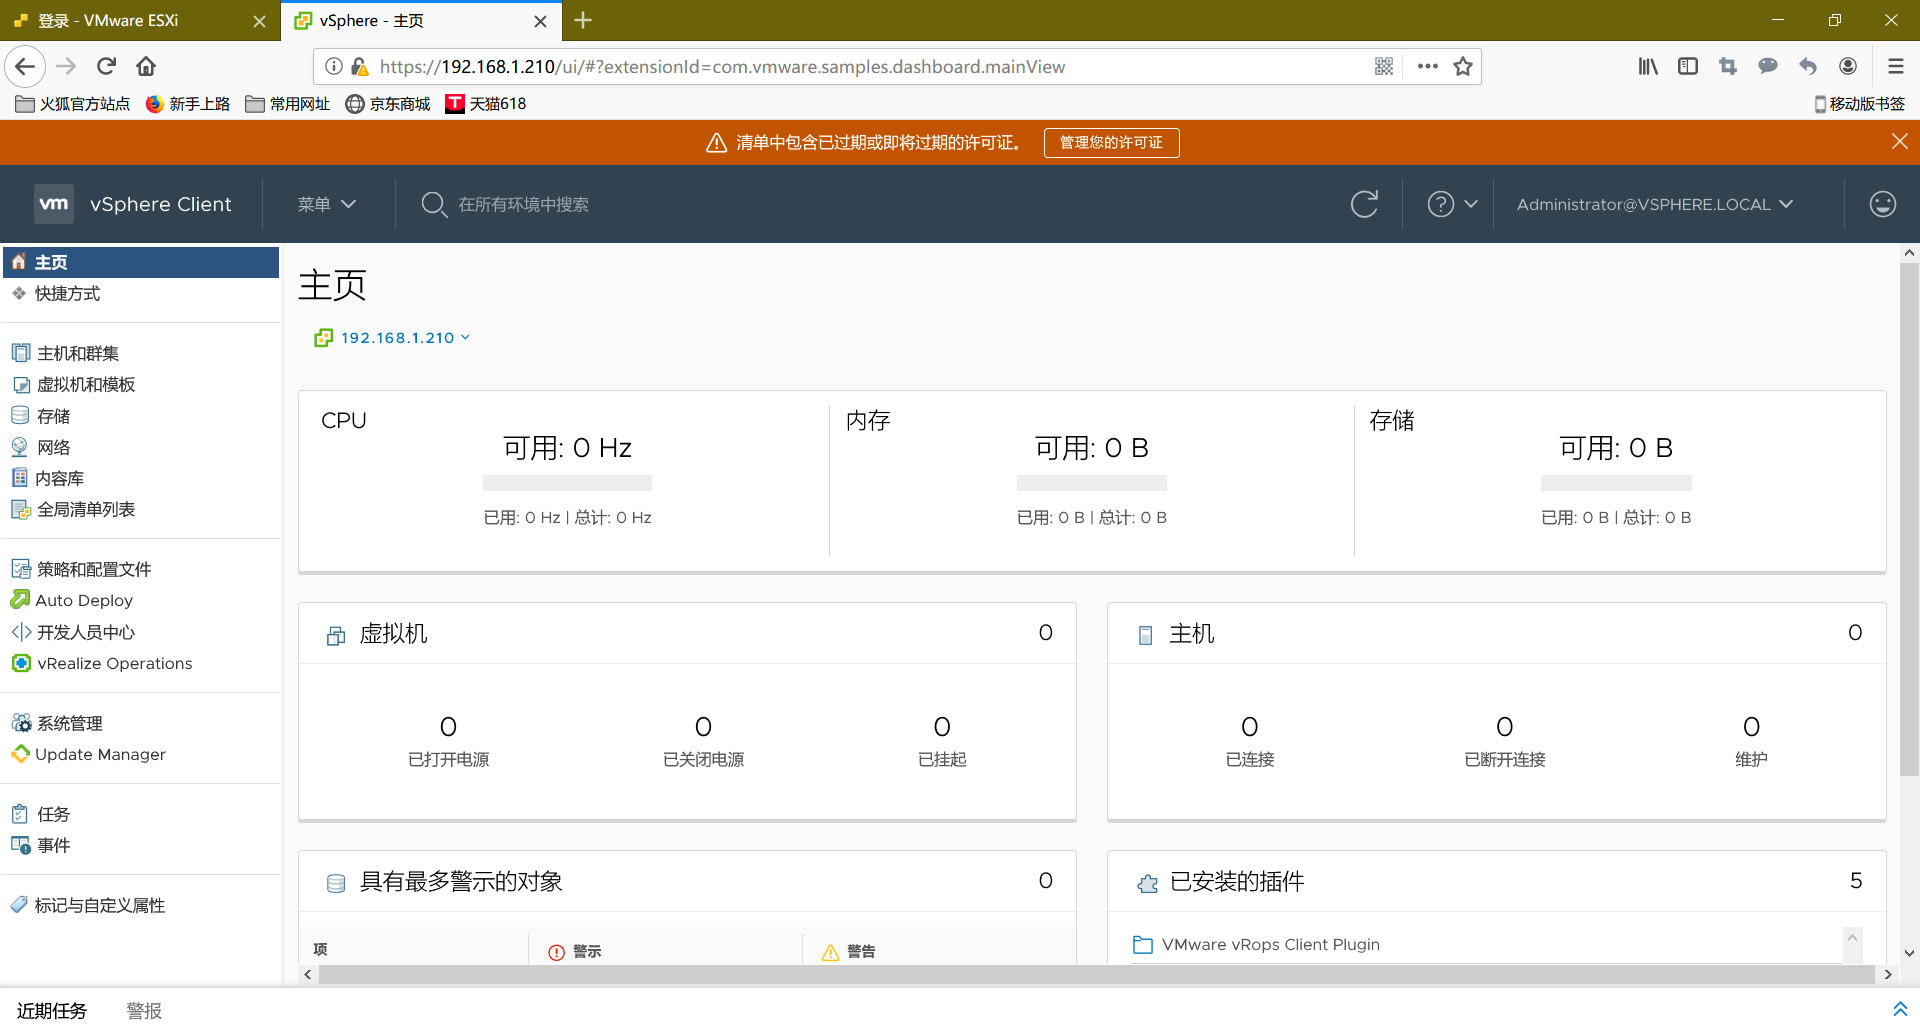Viewport: 1920px width, 1030px height.
Task: Bookmark this page with the star
Action: [x=1463, y=66]
